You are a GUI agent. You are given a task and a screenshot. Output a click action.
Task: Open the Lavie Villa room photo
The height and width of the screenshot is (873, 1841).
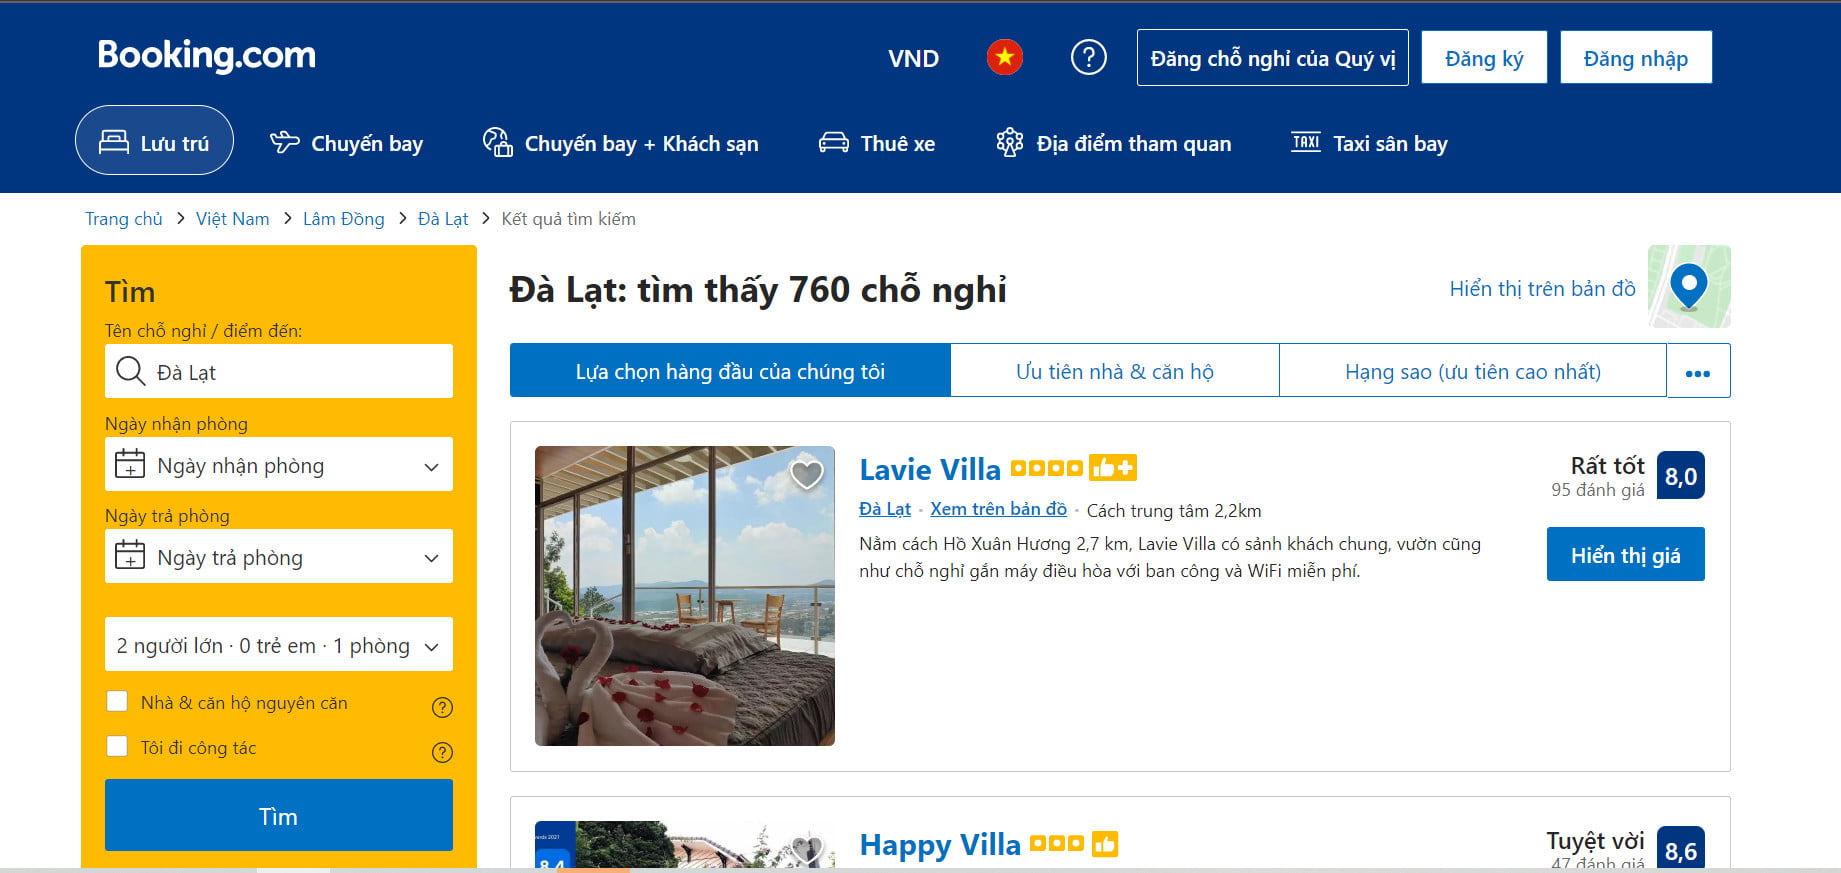click(x=685, y=596)
